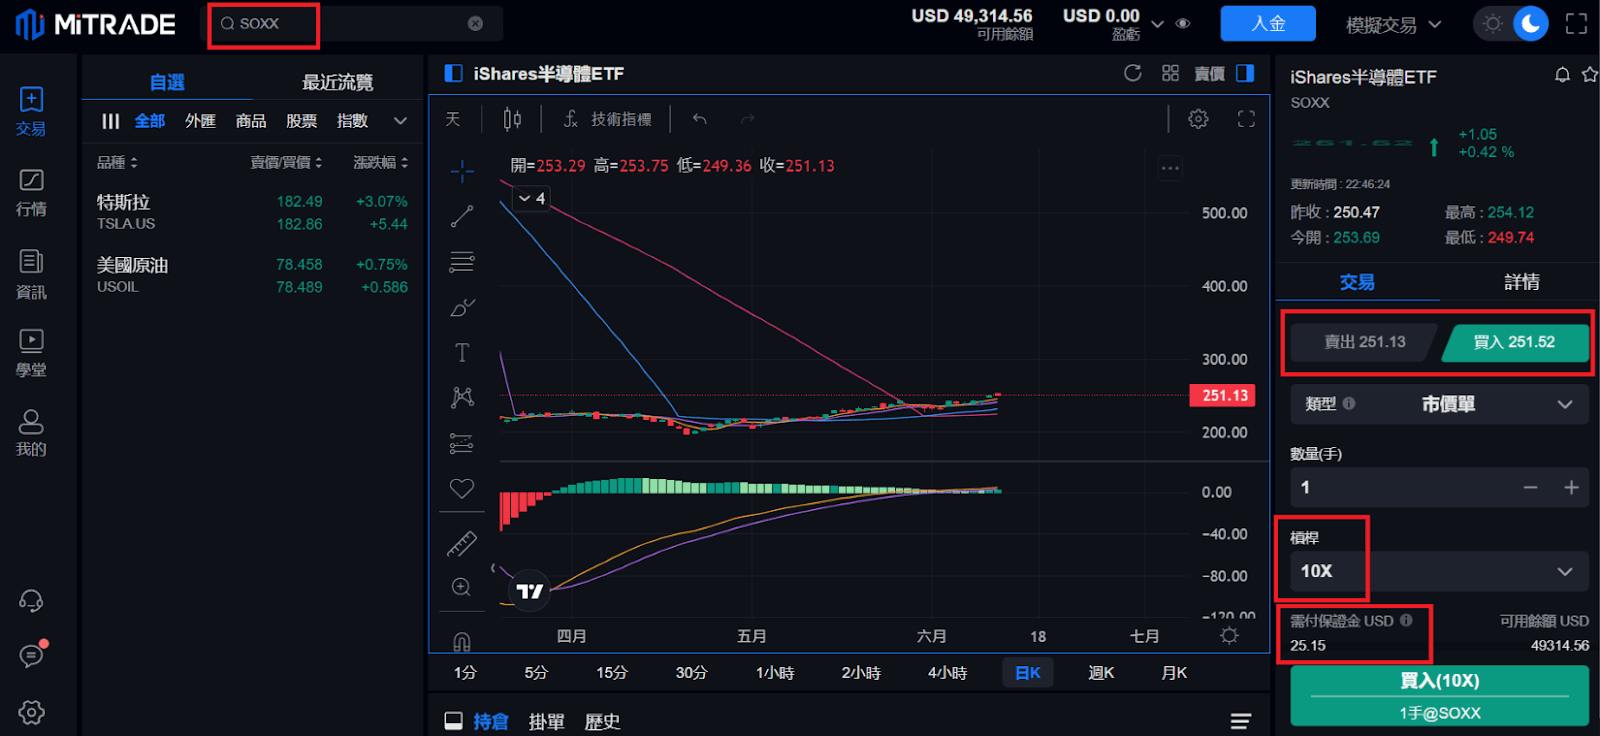Expand the 10X leverage dropdown
The height and width of the screenshot is (736, 1600).
pos(1564,571)
